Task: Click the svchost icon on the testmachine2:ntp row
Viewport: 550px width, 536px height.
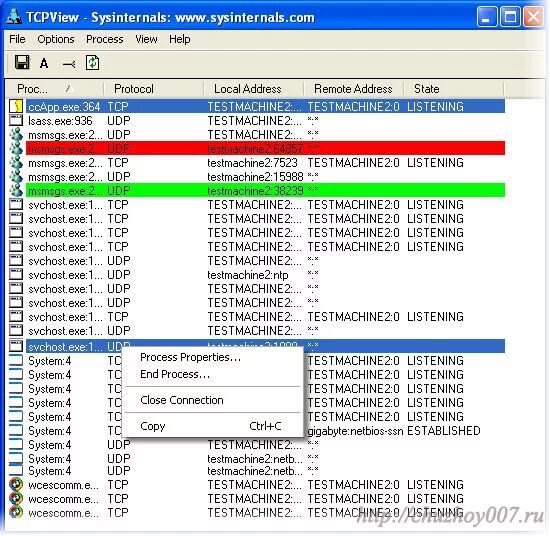Action: [16, 274]
